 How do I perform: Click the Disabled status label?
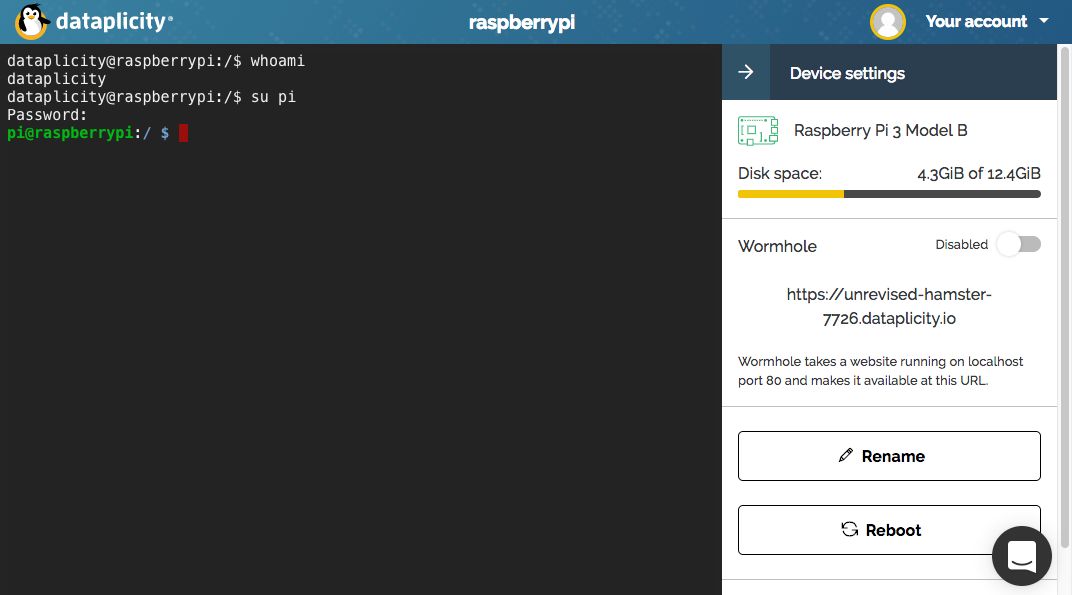(x=961, y=244)
